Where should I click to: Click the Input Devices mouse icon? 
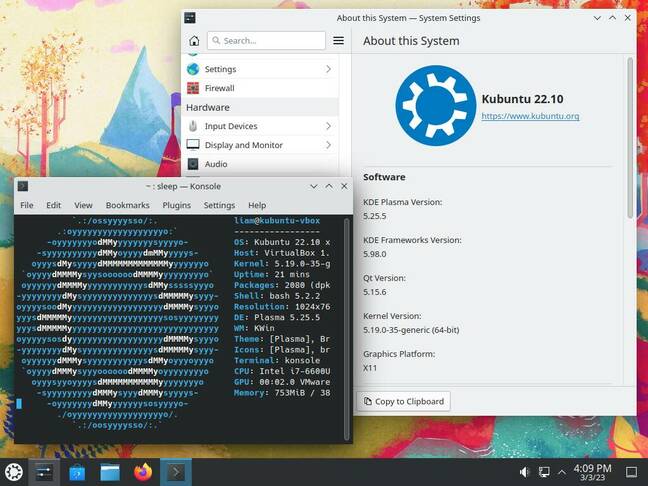click(x=193, y=126)
